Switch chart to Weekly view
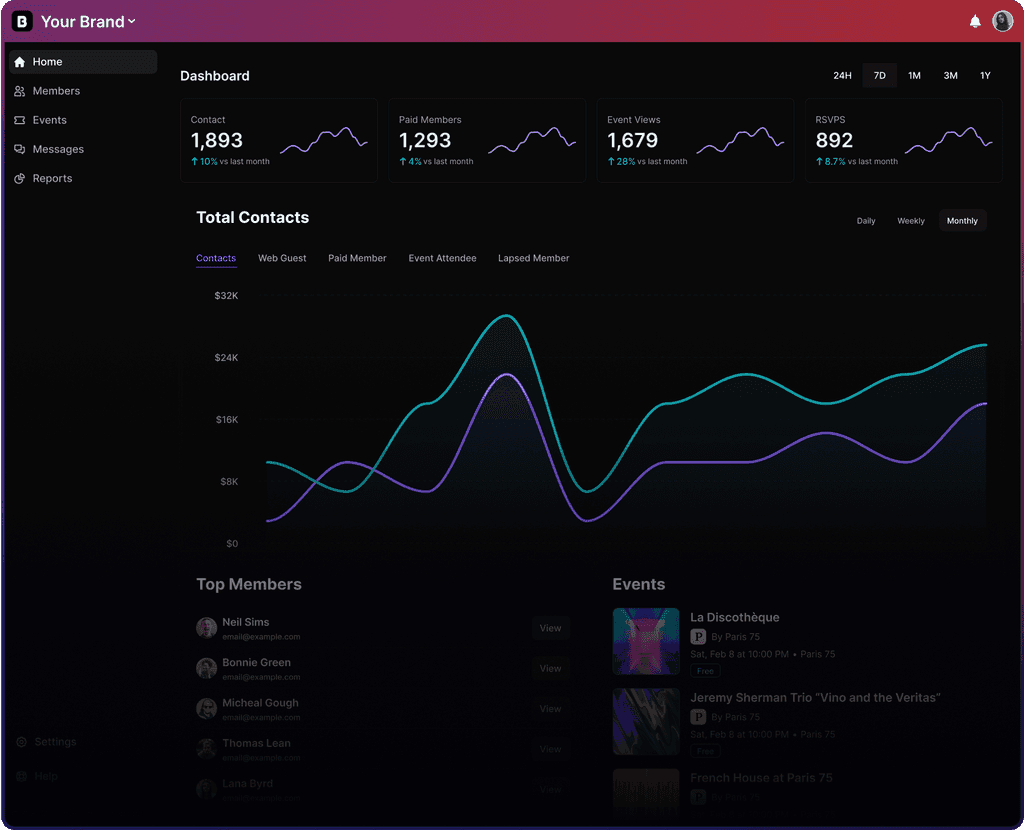Screen dimensions: 1024x830 pos(910,221)
